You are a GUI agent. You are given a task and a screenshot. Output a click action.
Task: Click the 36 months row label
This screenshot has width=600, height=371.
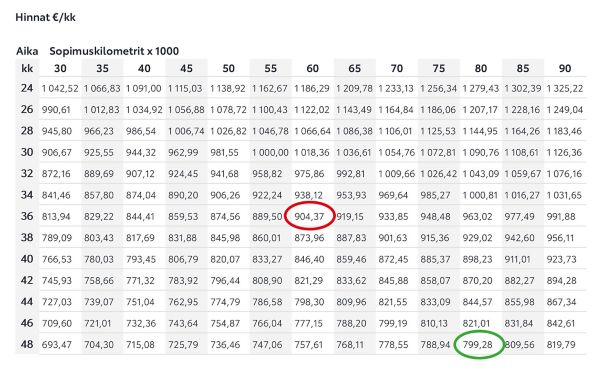point(27,216)
